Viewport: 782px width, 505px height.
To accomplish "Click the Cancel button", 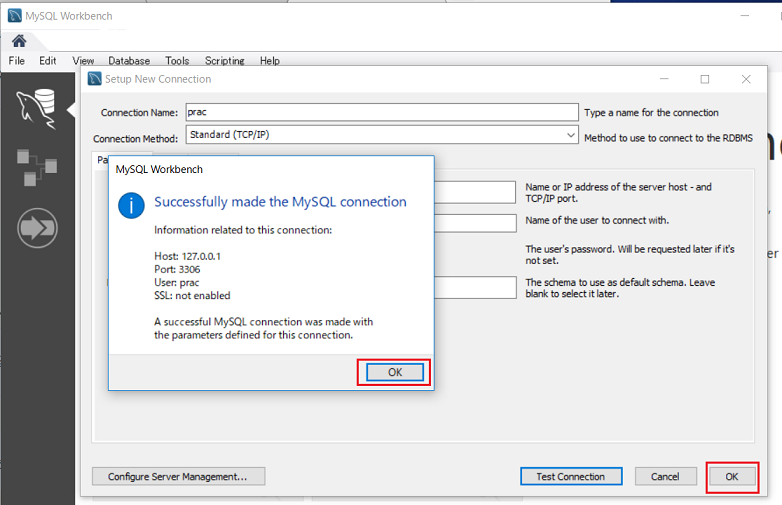I will 665,477.
